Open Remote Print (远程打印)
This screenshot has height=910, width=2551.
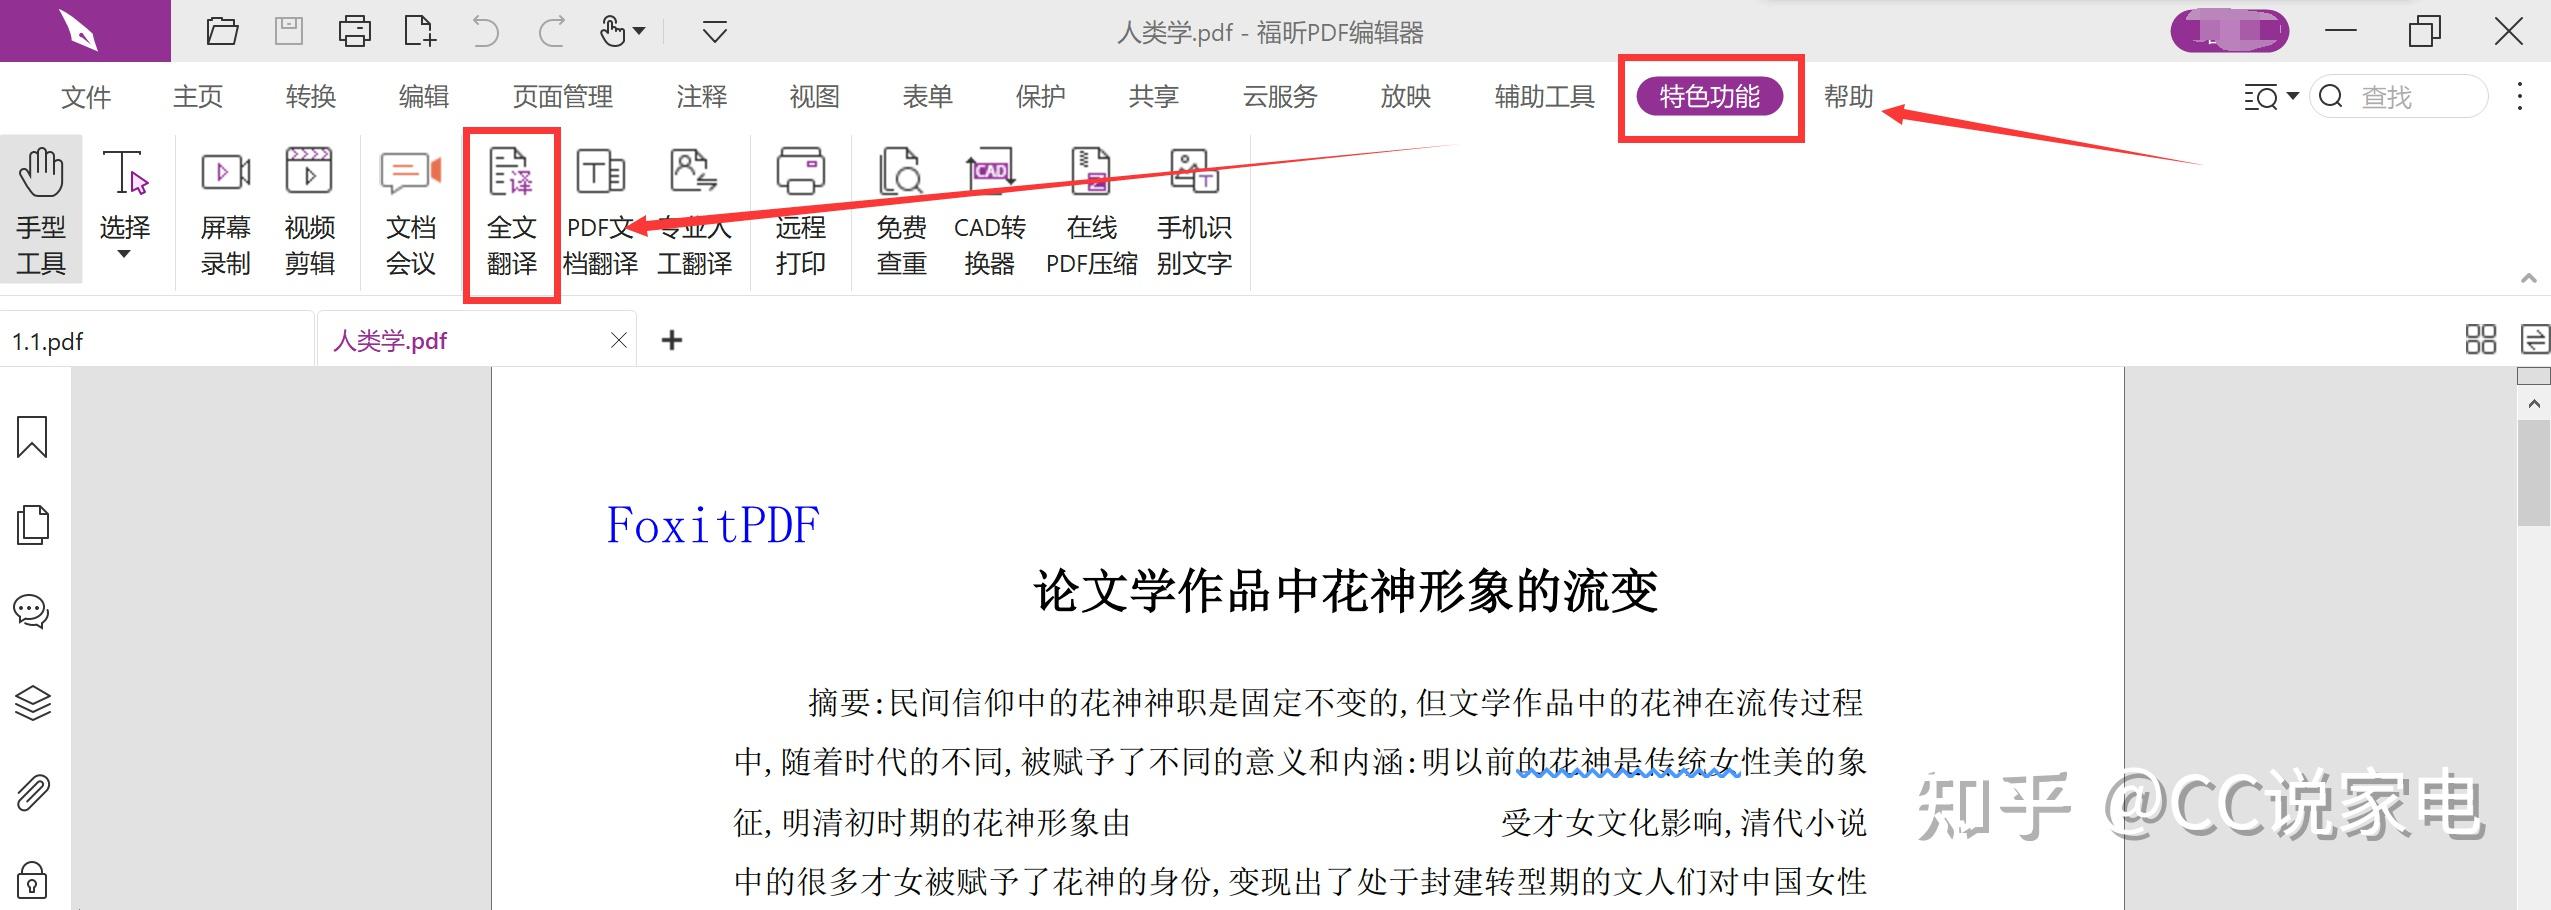(800, 212)
